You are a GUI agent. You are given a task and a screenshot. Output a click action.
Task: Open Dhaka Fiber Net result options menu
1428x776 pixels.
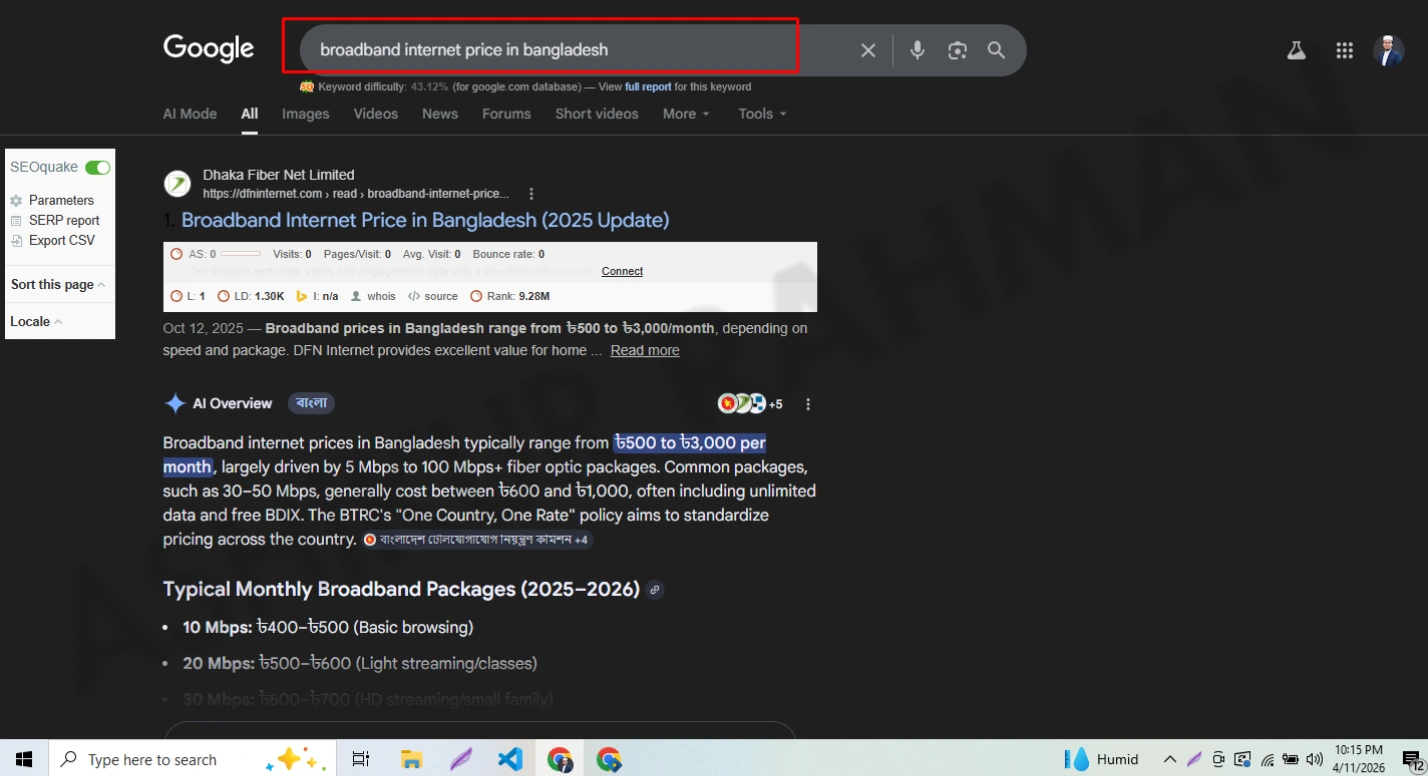pos(532,193)
